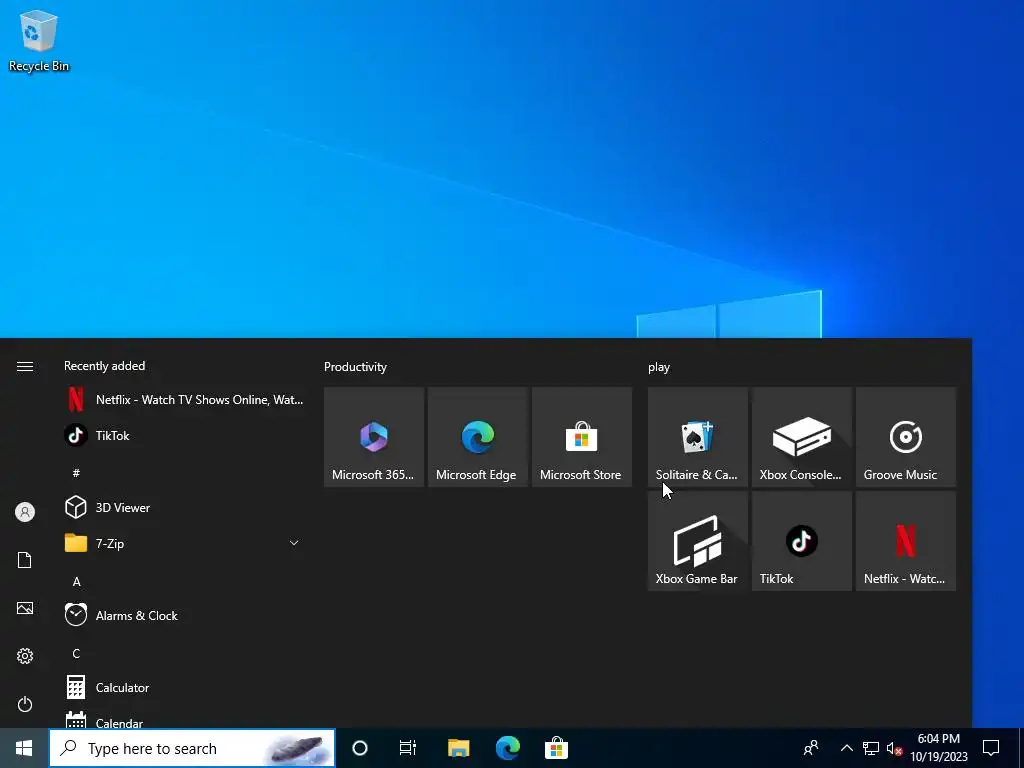The height and width of the screenshot is (768, 1024).
Task: Click the play group header
Action: pyautogui.click(x=659, y=367)
